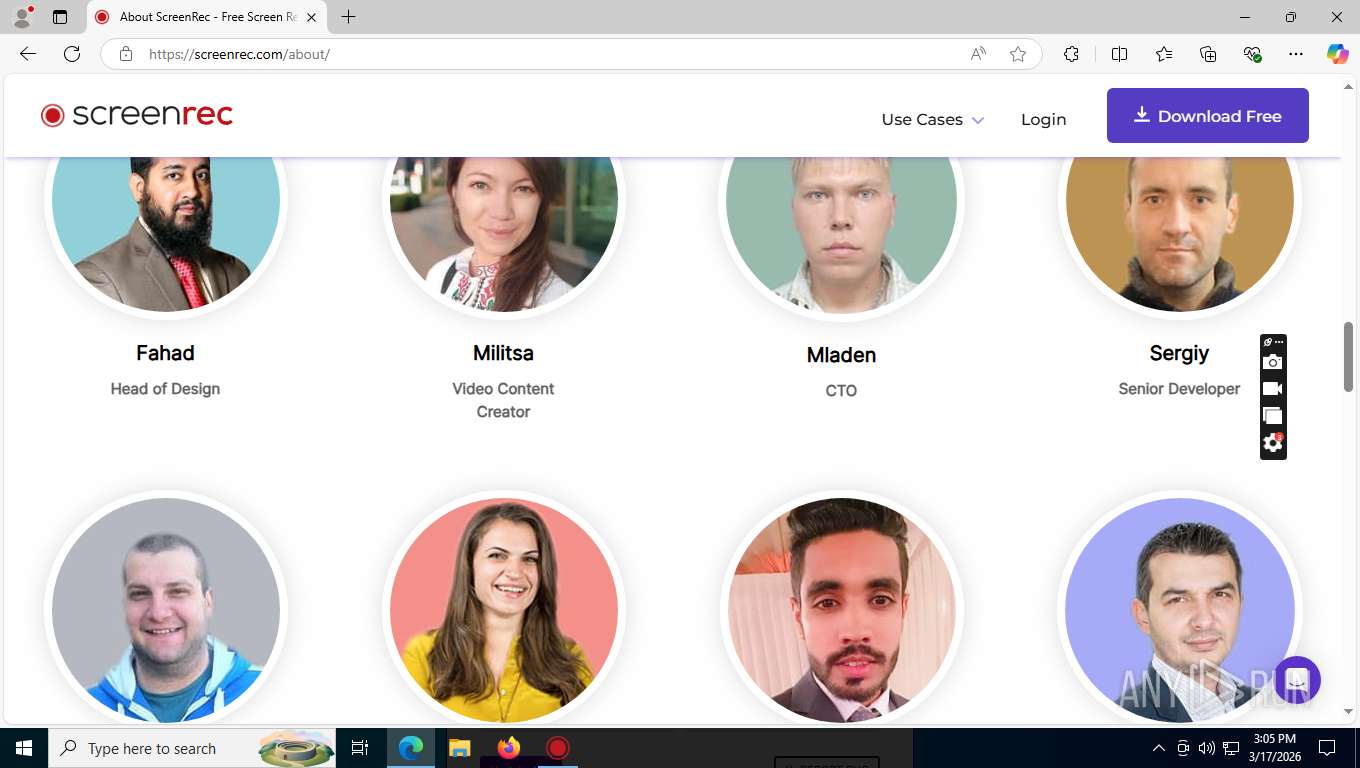Select the name Militsa
The height and width of the screenshot is (768, 1360).
(x=503, y=353)
